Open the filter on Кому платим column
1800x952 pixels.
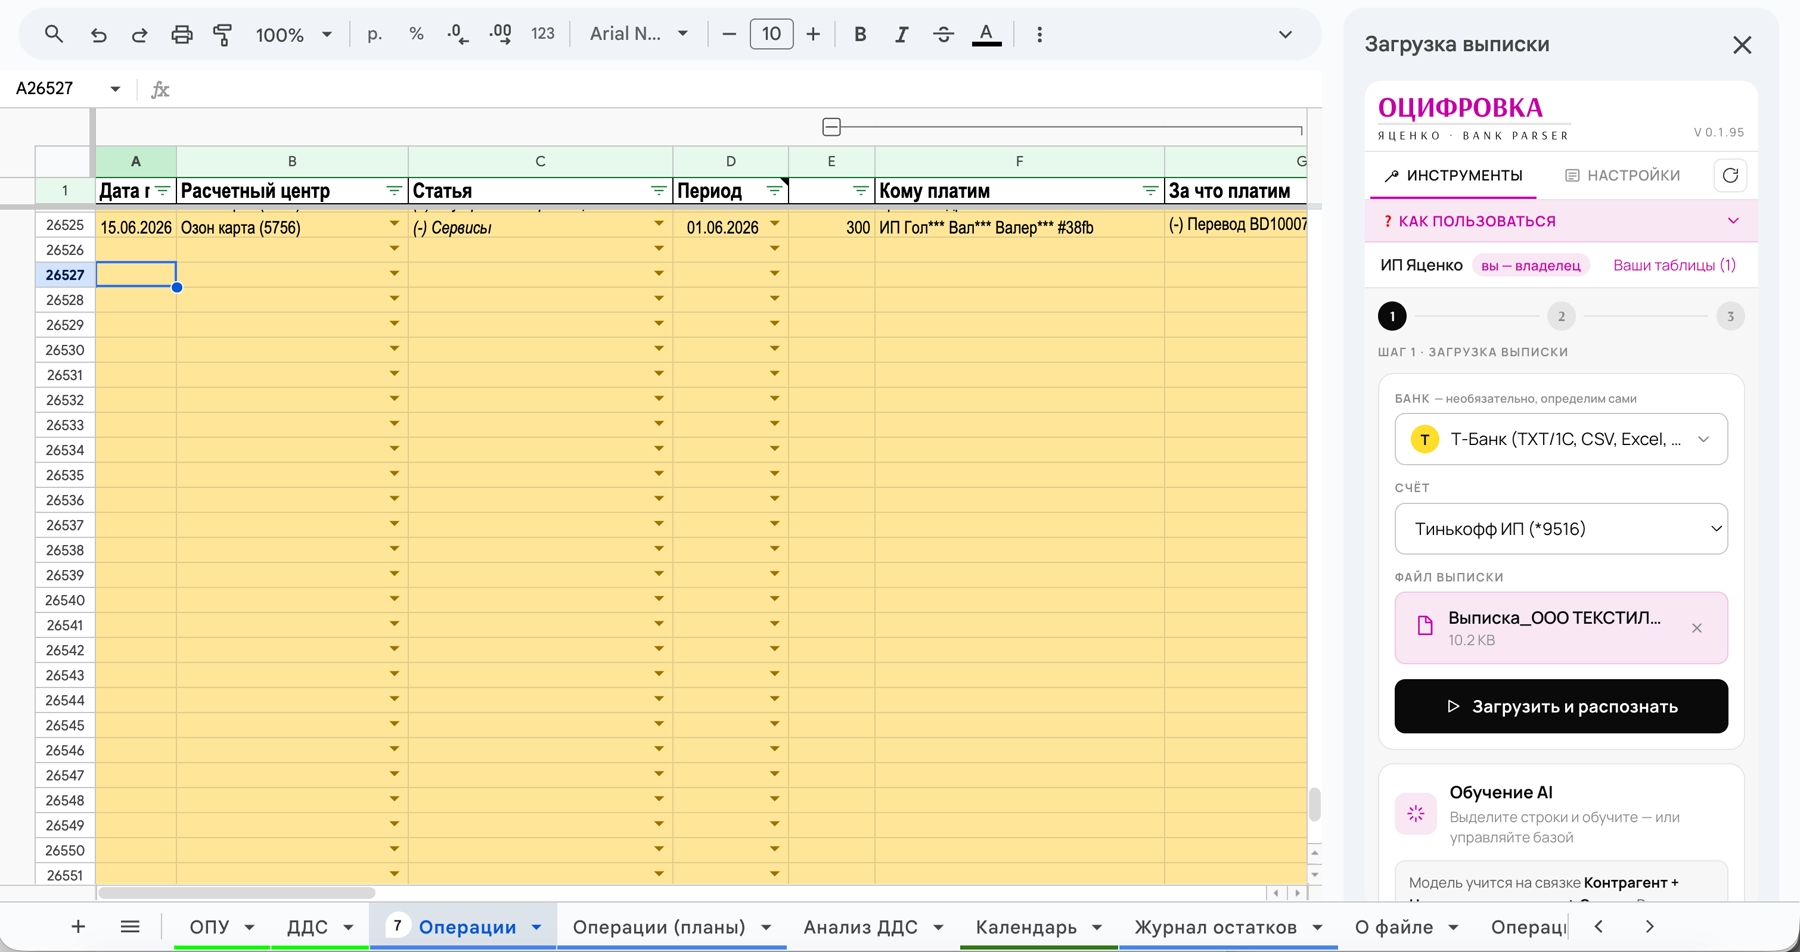pos(1150,190)
